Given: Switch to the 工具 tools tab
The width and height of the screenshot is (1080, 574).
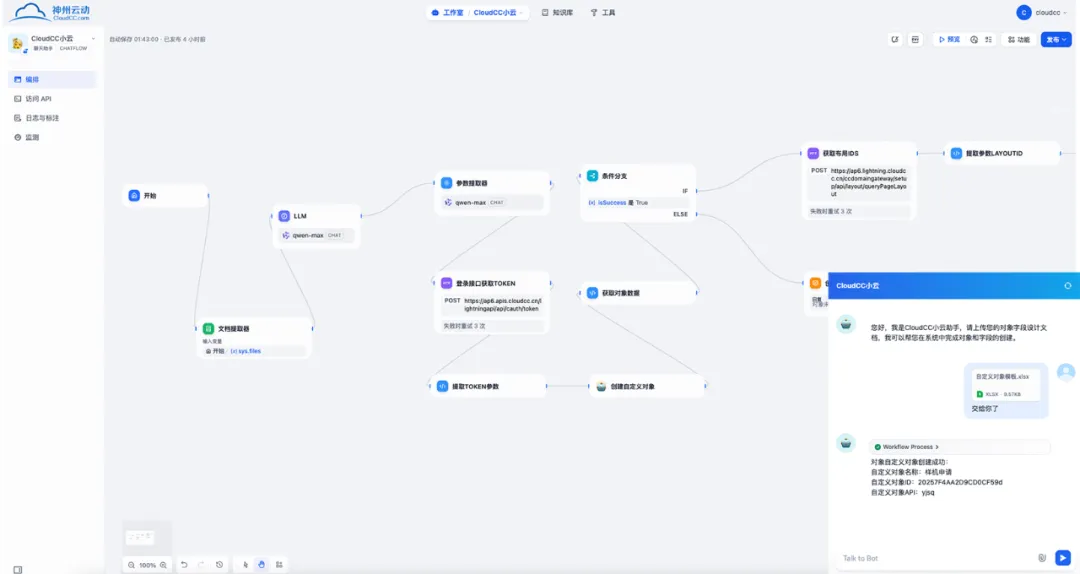Looking at the screenshot, I should click(603, 12).
